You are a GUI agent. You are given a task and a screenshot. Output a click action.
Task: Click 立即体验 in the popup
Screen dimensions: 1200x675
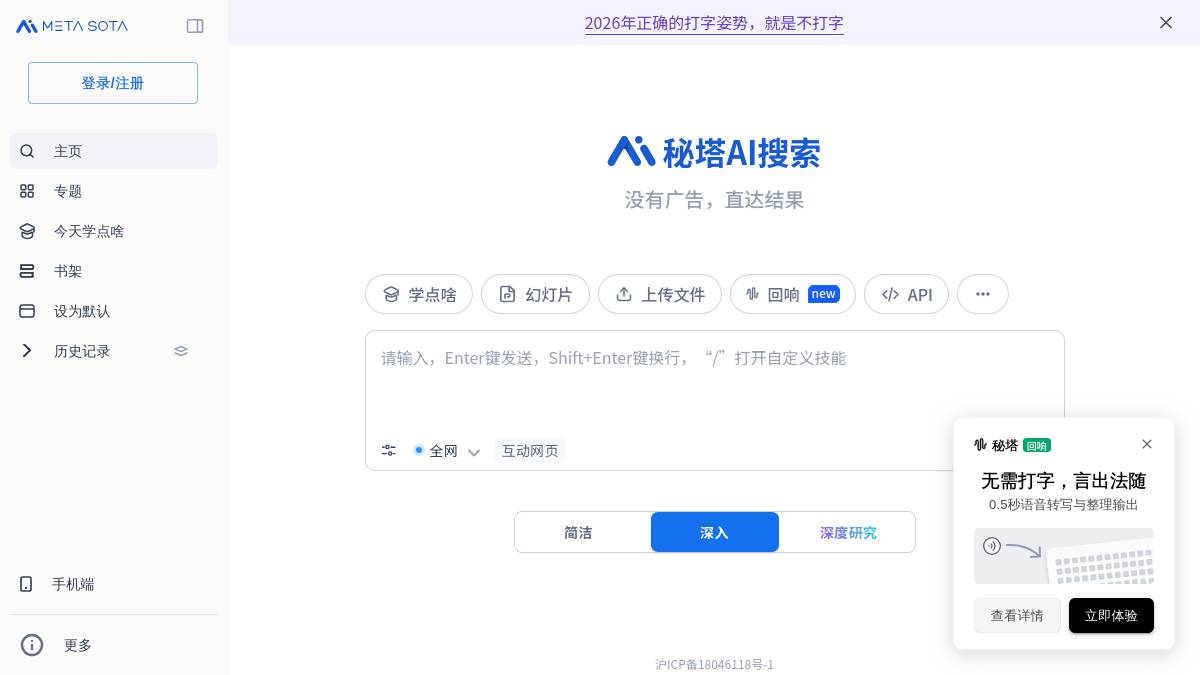(x=1111, y=615)
